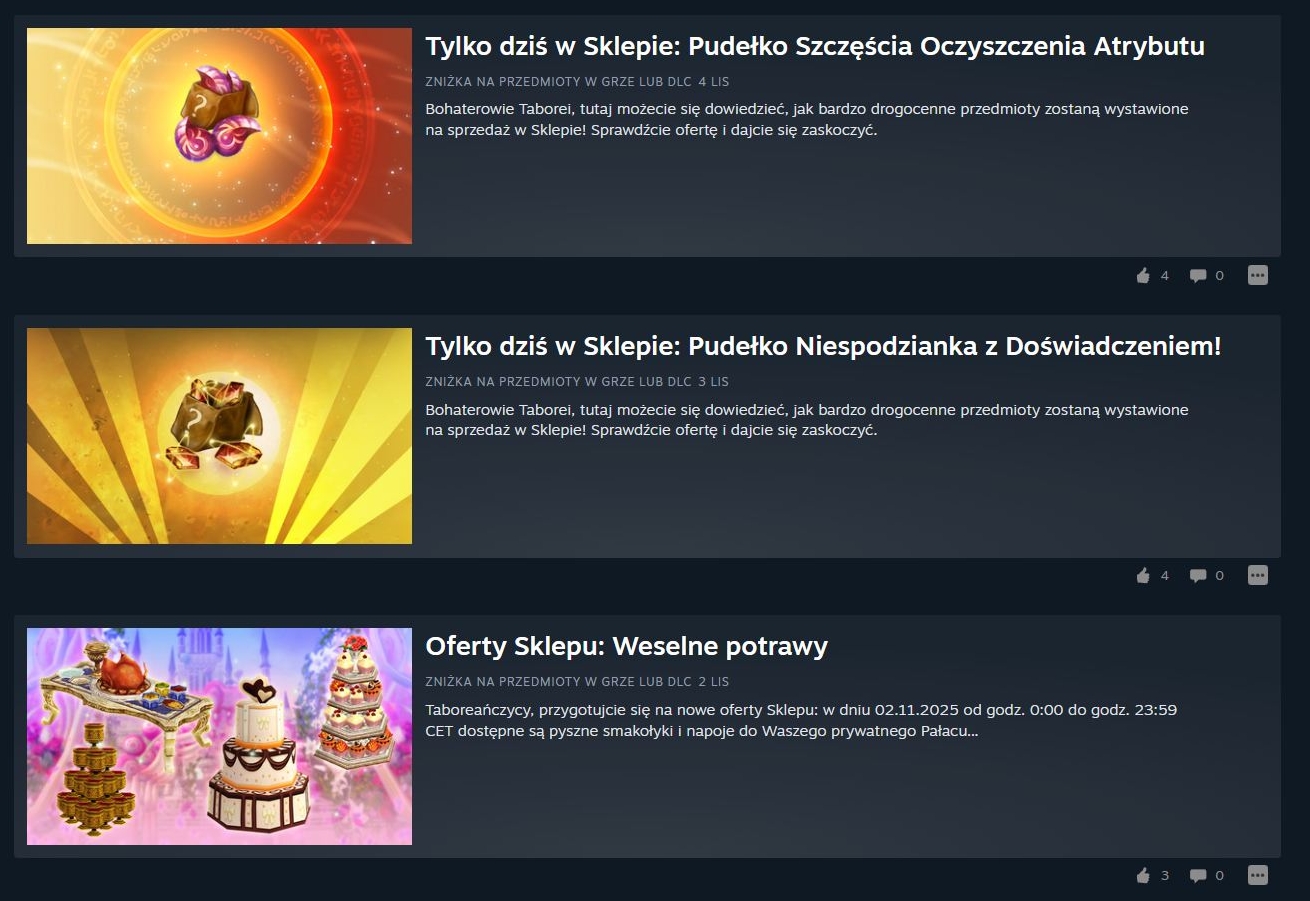Open the Oferty Sklepu: Weselne potrawy headline

click(x=626, y=647)
